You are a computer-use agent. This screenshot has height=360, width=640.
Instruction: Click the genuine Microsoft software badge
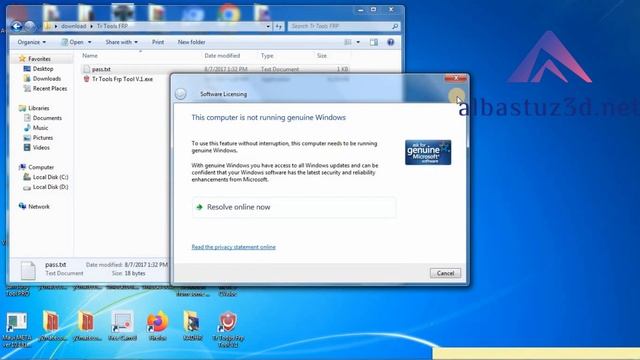[x=428, y=152]
